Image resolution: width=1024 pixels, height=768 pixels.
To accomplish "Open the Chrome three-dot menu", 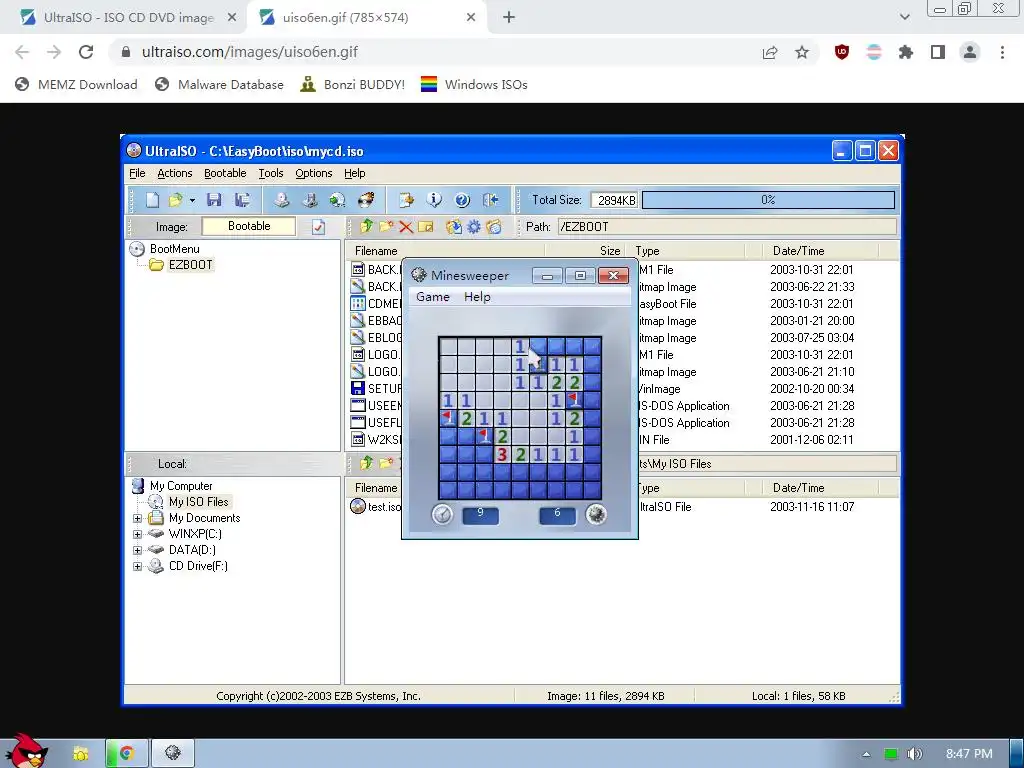I will (x=1002, y=52).
